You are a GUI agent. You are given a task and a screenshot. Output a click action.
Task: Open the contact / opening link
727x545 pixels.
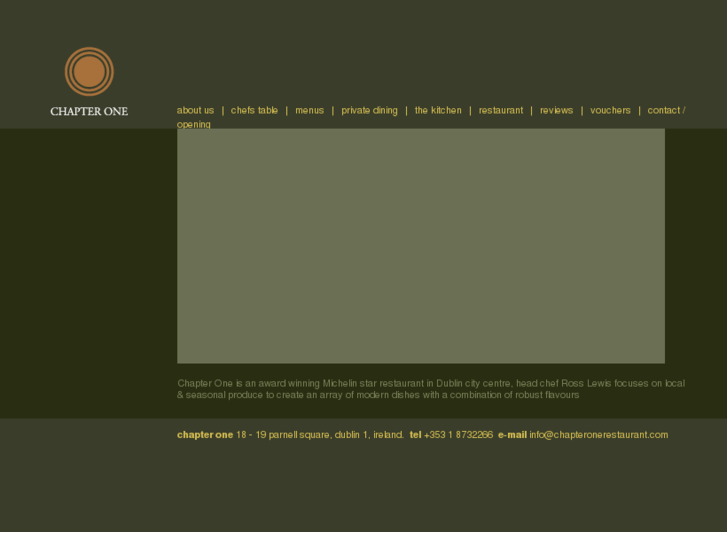666,110
